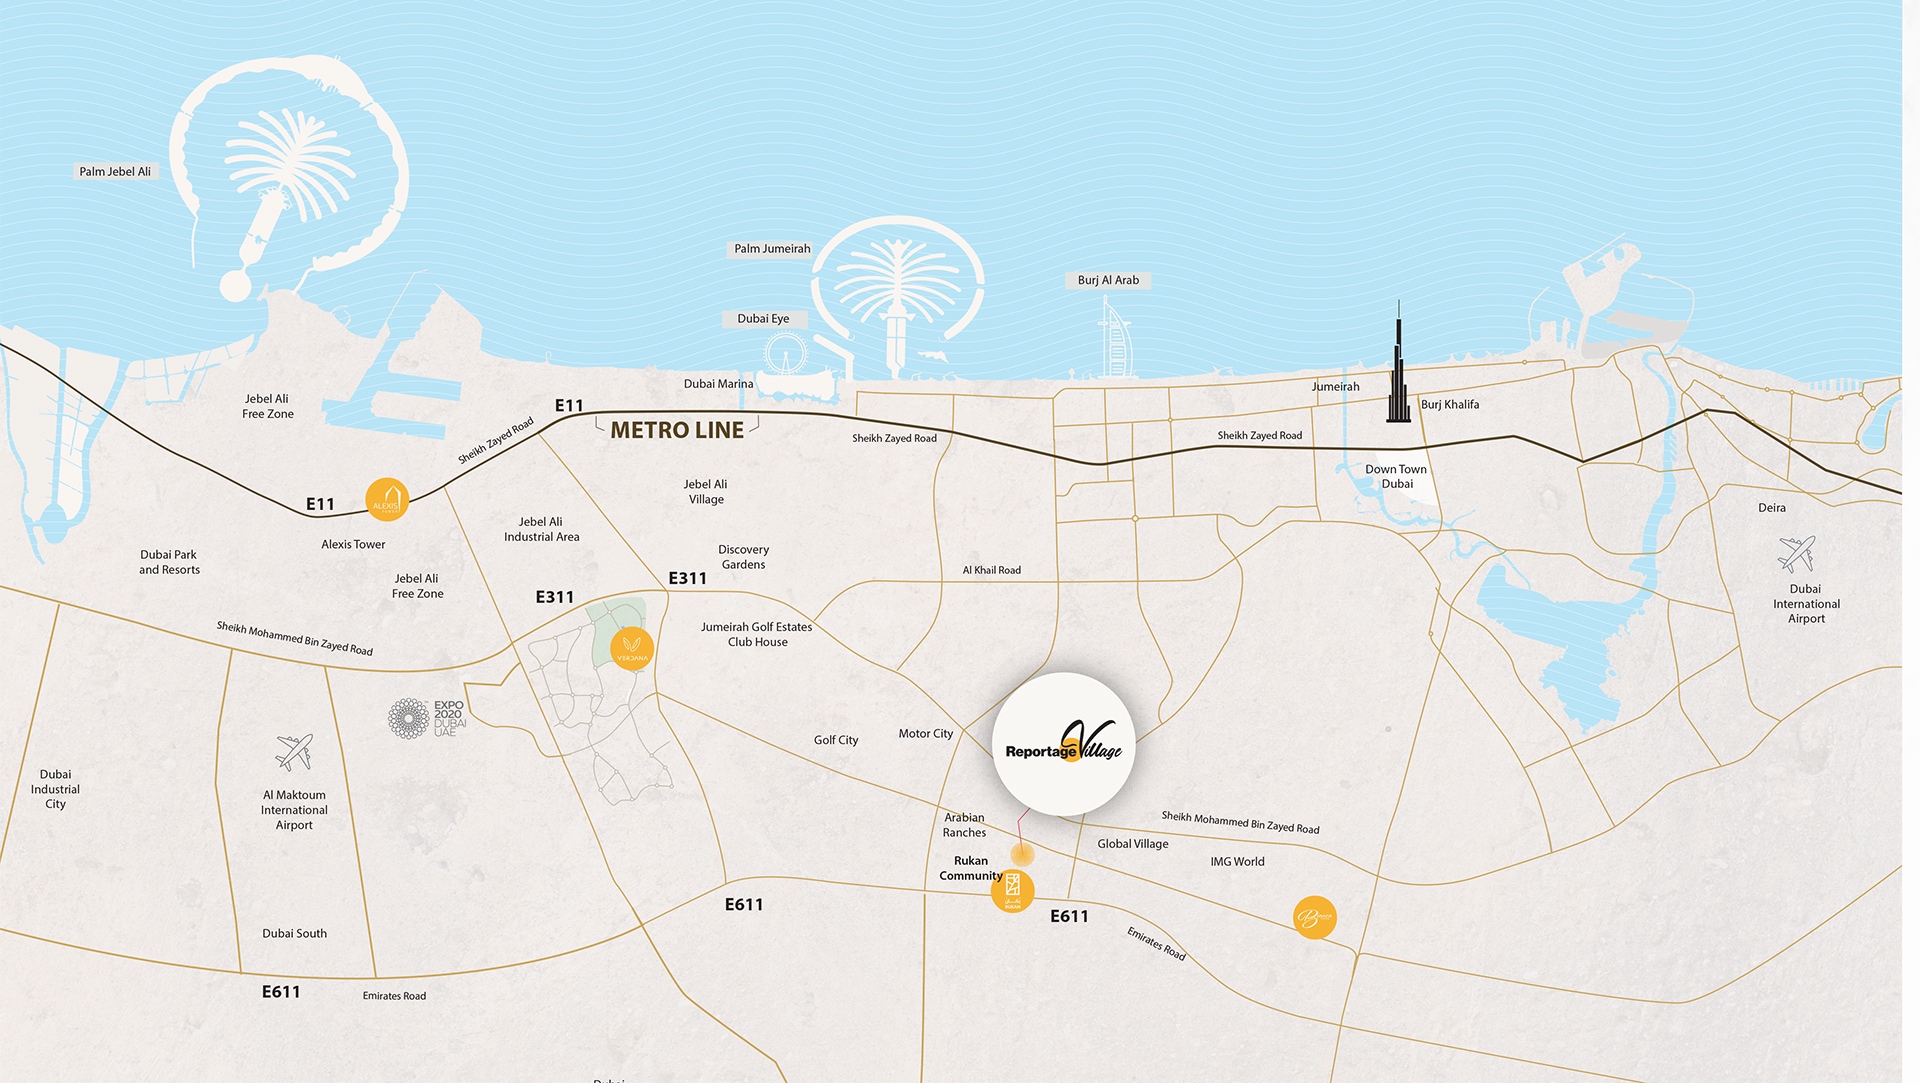Click the Alexis Tower orange marker icon
1920x1083 pixels.
click(387, 500)
